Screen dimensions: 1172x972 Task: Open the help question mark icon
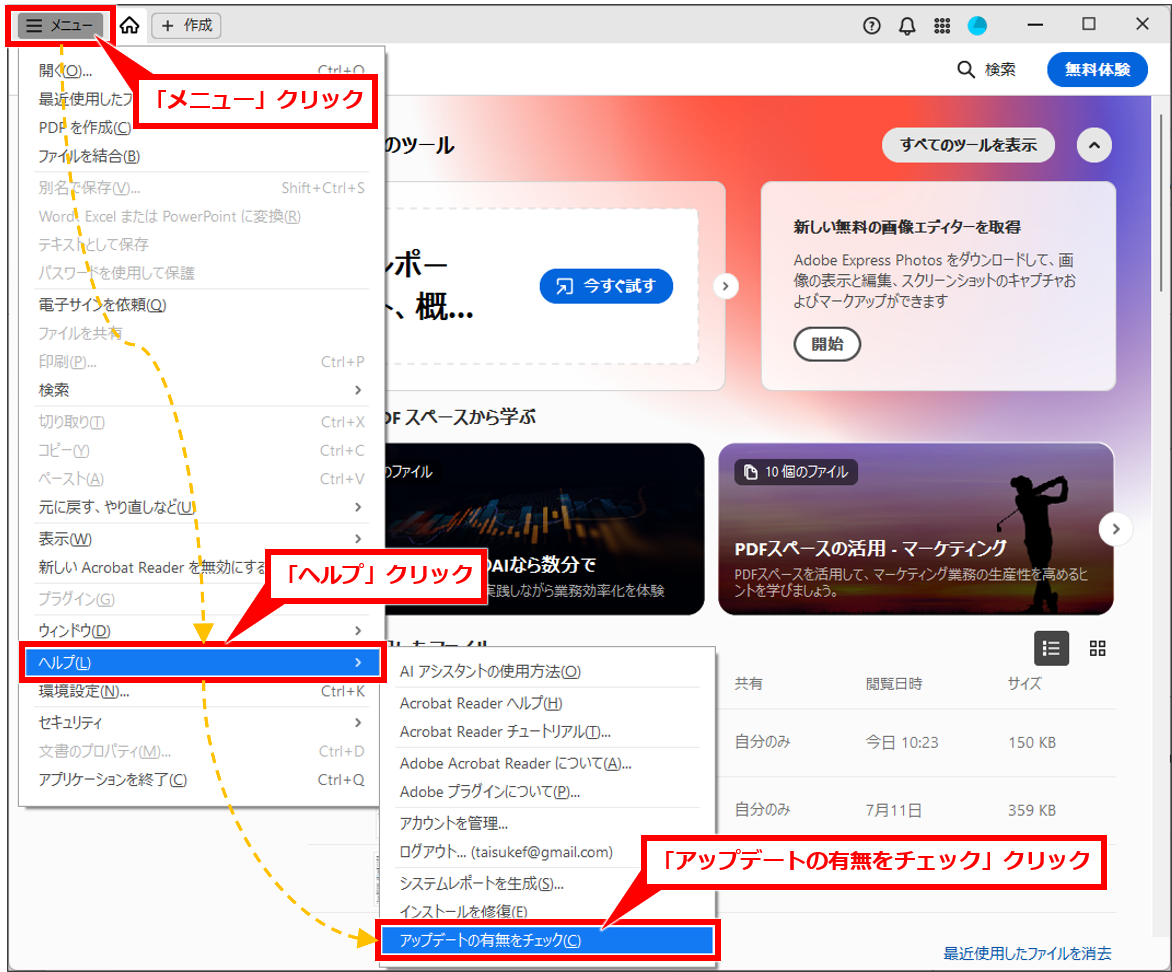click(872, 26)
